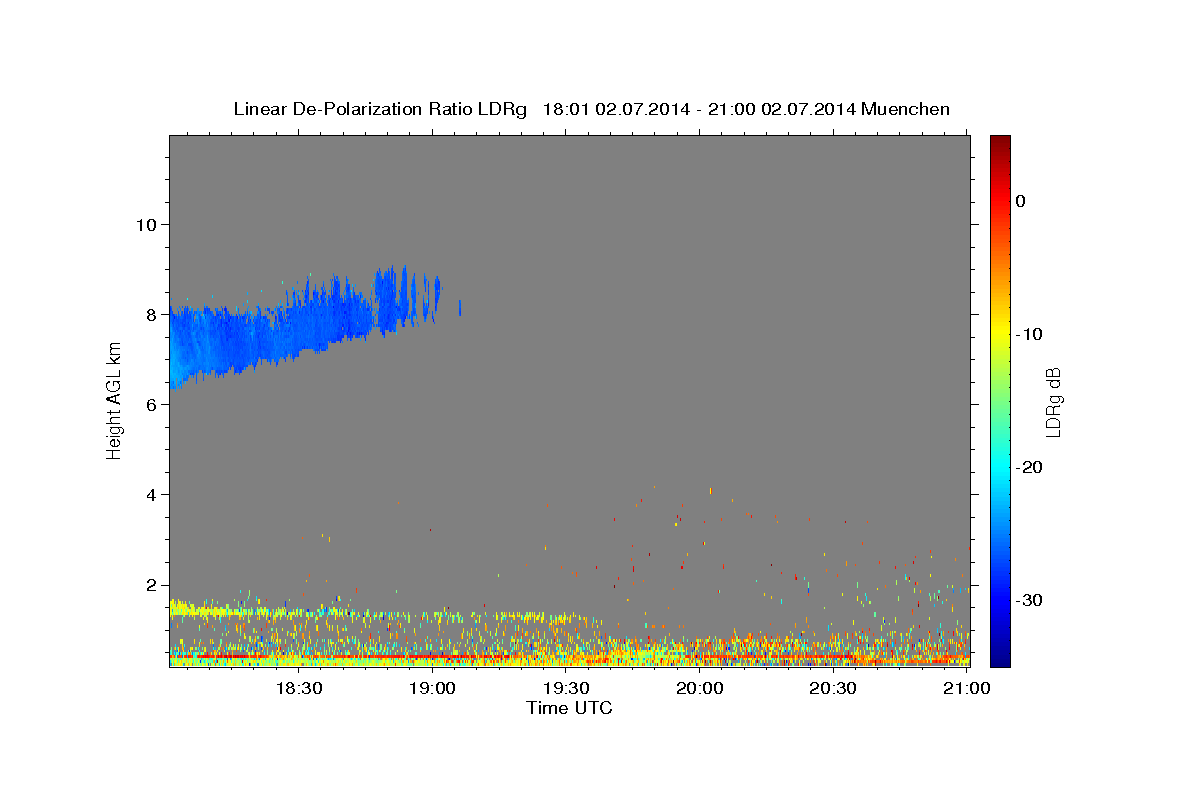Click the 19:30 time tick label
1200x800 pixels.
pyautogui.click(x=565, y=688)
